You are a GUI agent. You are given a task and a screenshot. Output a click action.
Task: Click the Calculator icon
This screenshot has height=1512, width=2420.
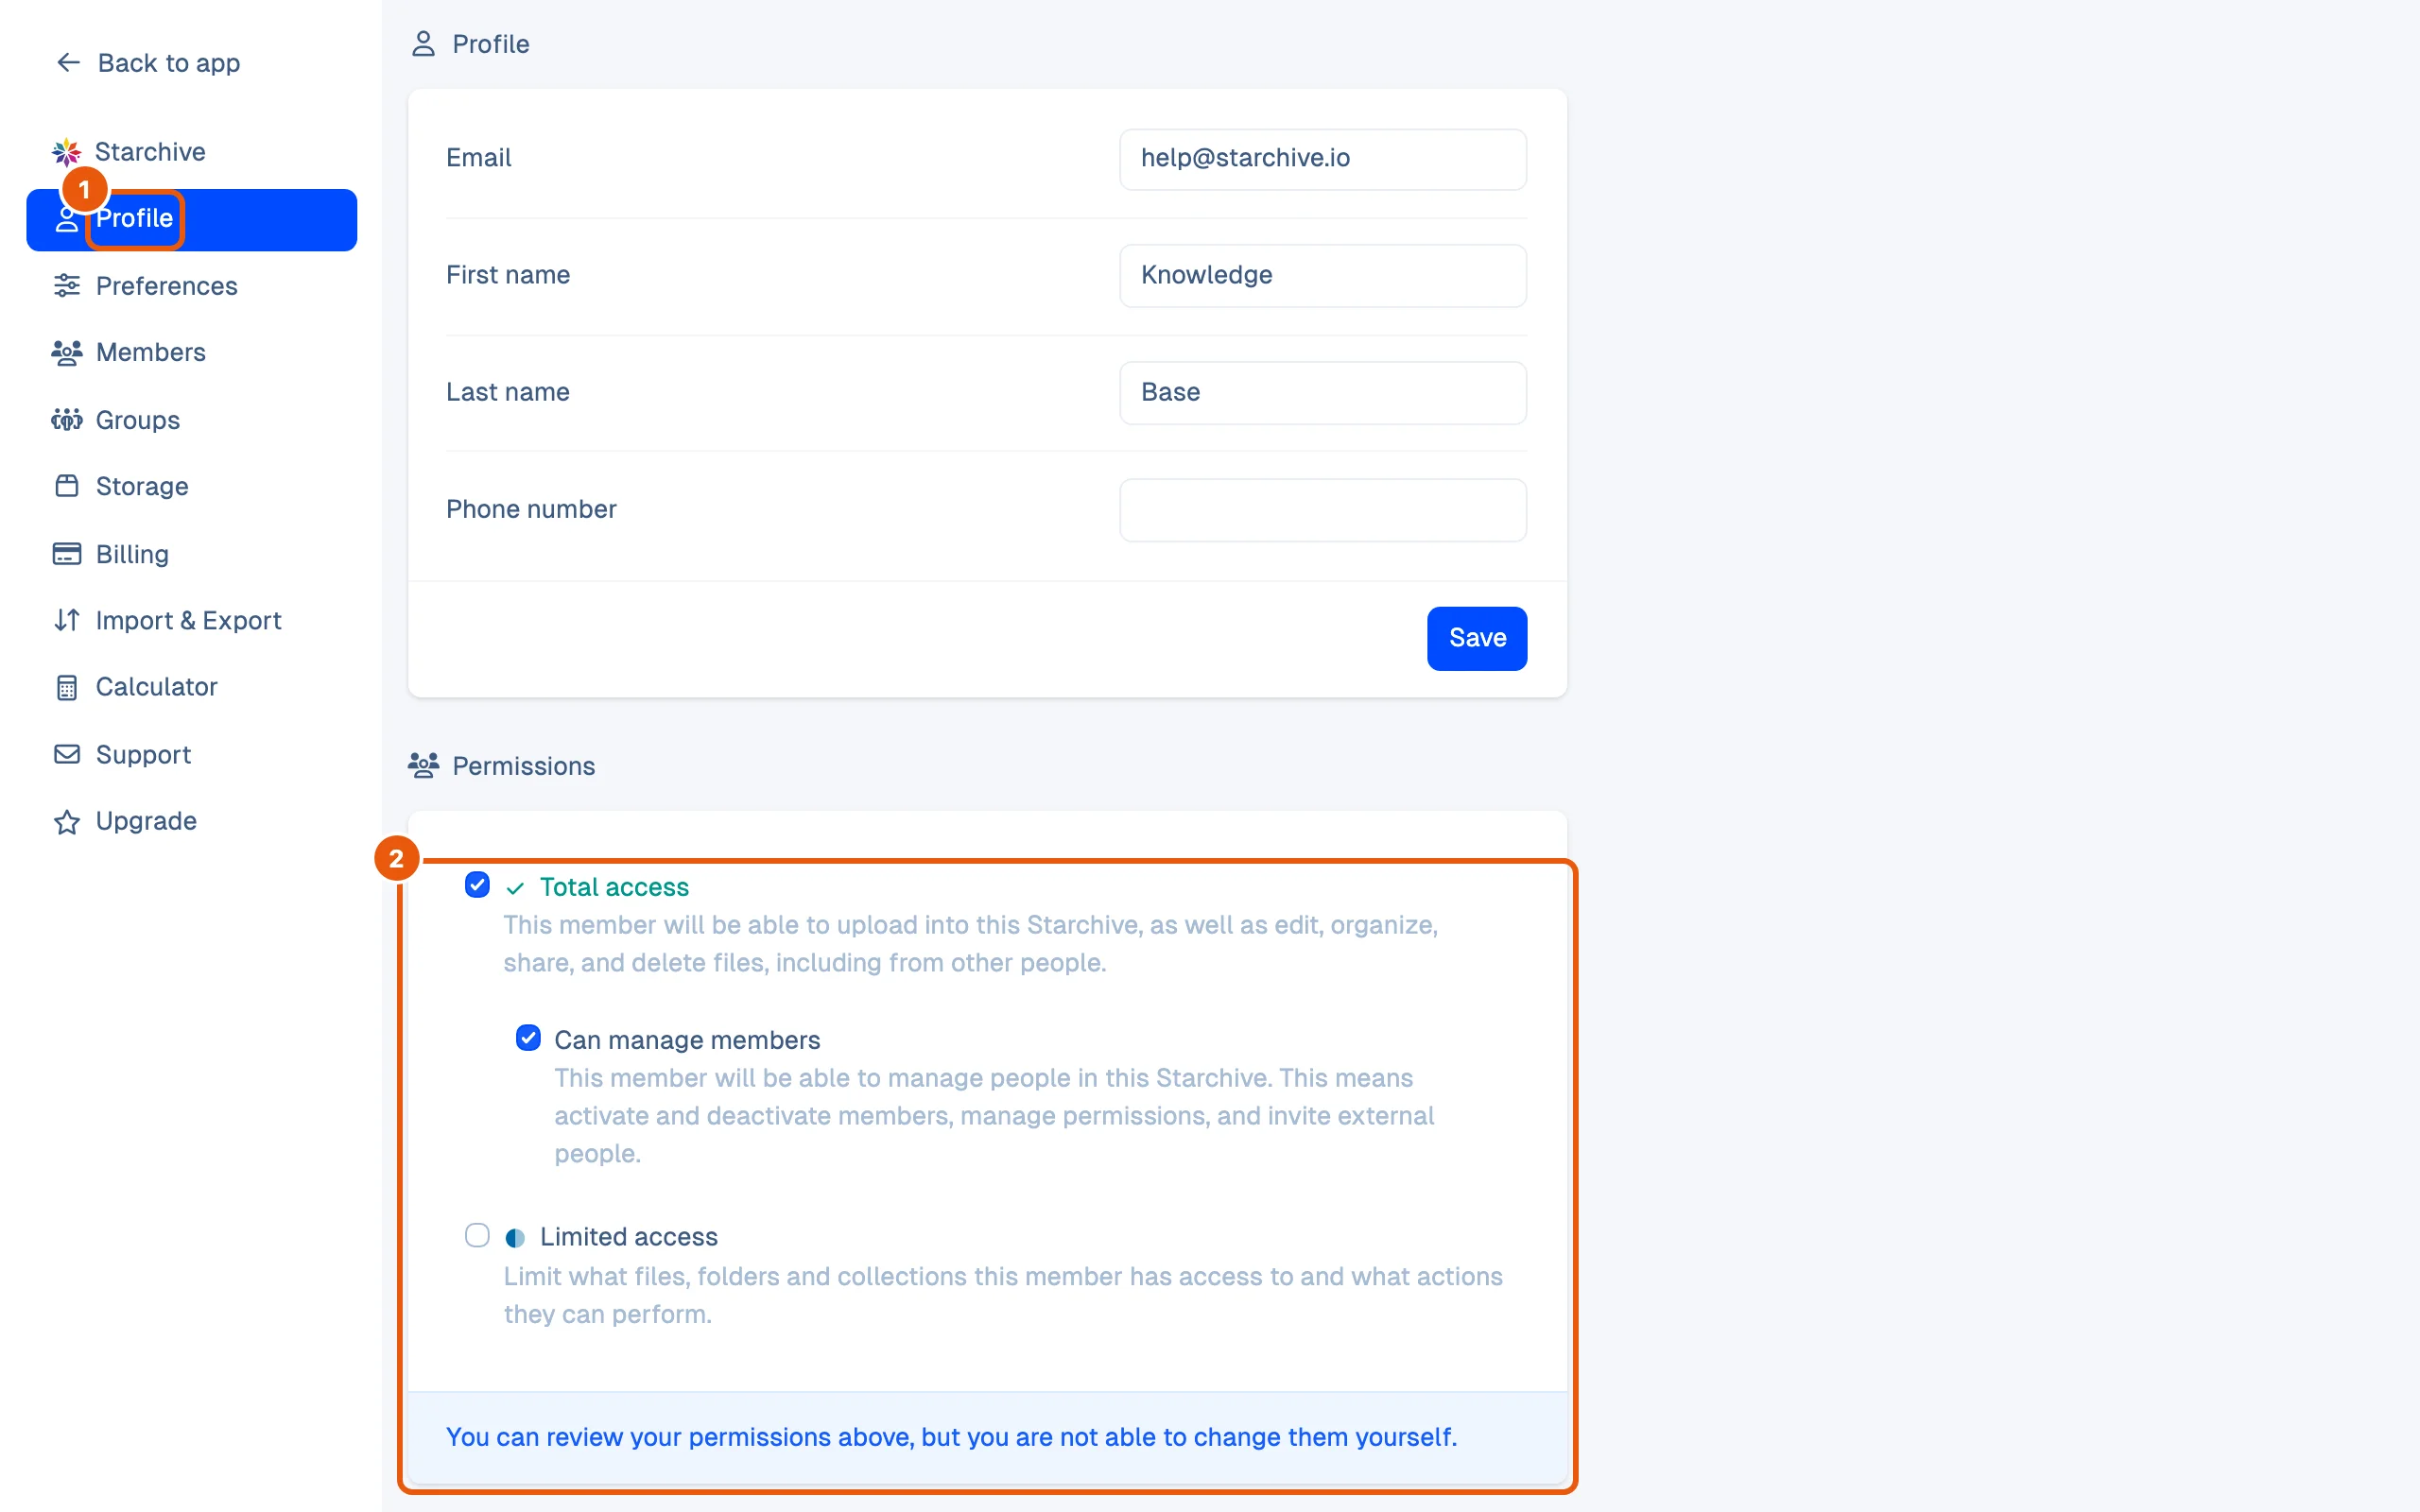(x=67, y=688)
